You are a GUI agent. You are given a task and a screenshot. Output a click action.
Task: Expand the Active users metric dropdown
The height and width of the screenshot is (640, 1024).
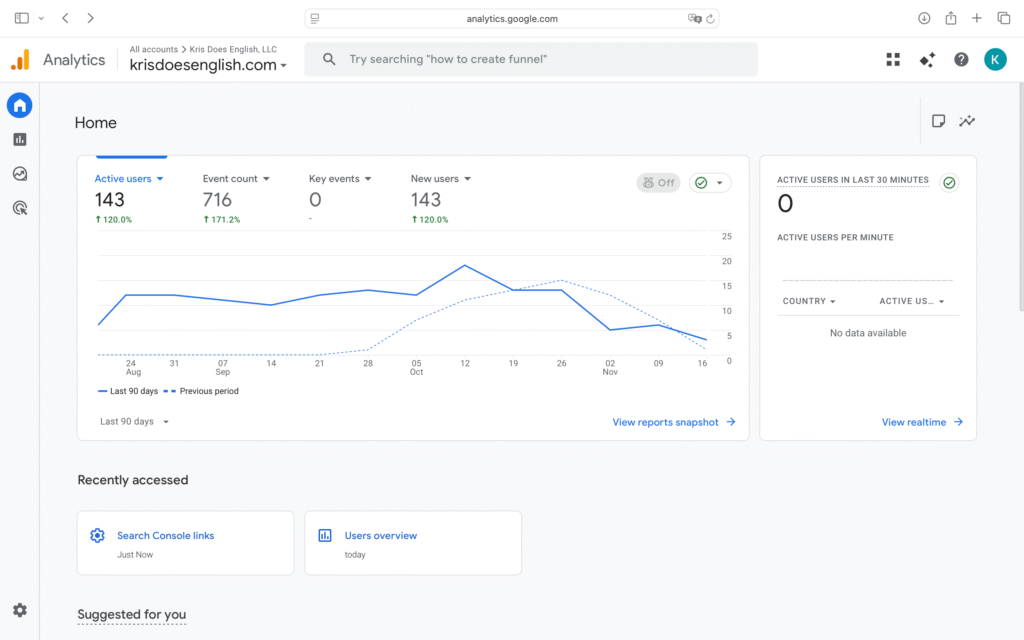click(x=129, y=179)
